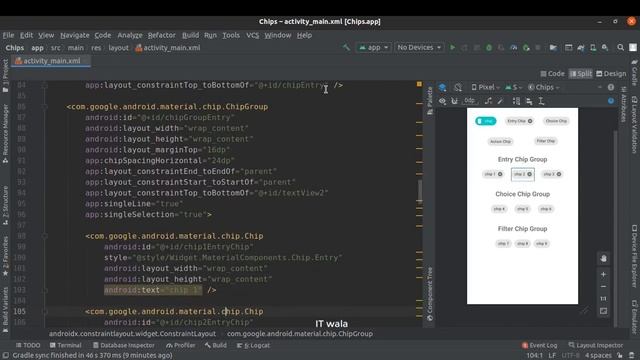
Task: Select the Pan hand tool in preview
Action: [x=603, y=258]
